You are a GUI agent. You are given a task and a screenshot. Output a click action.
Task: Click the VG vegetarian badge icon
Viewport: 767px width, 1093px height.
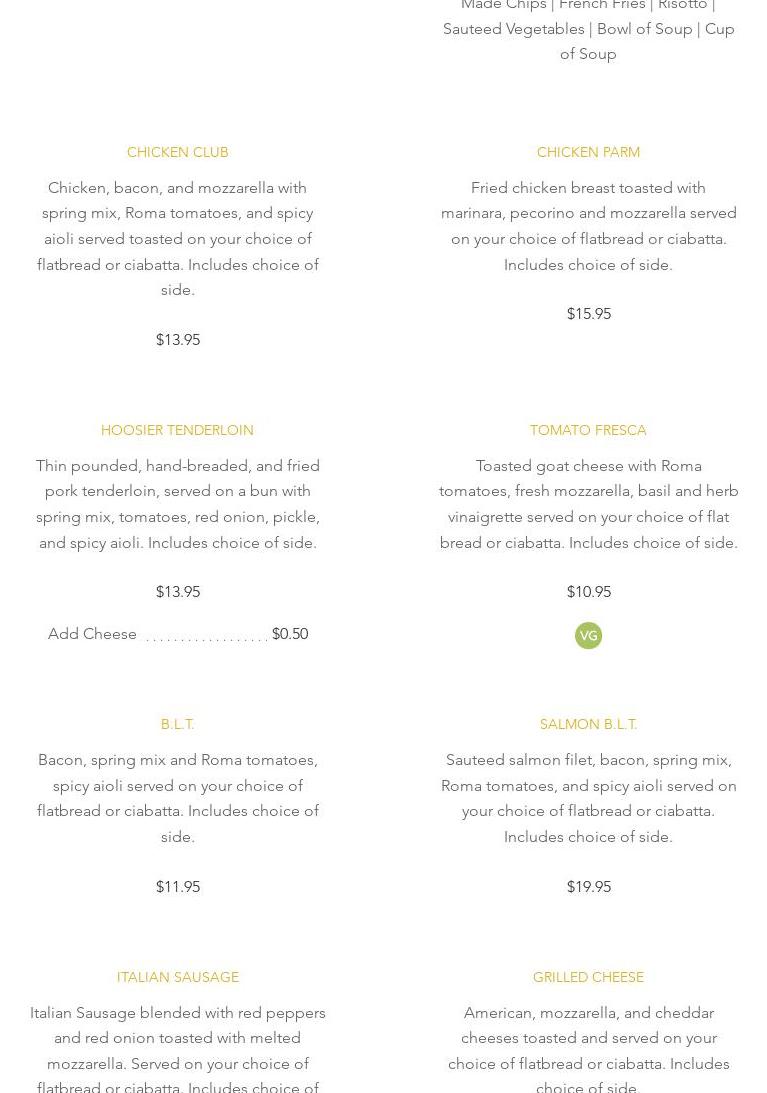coord(588,636)
